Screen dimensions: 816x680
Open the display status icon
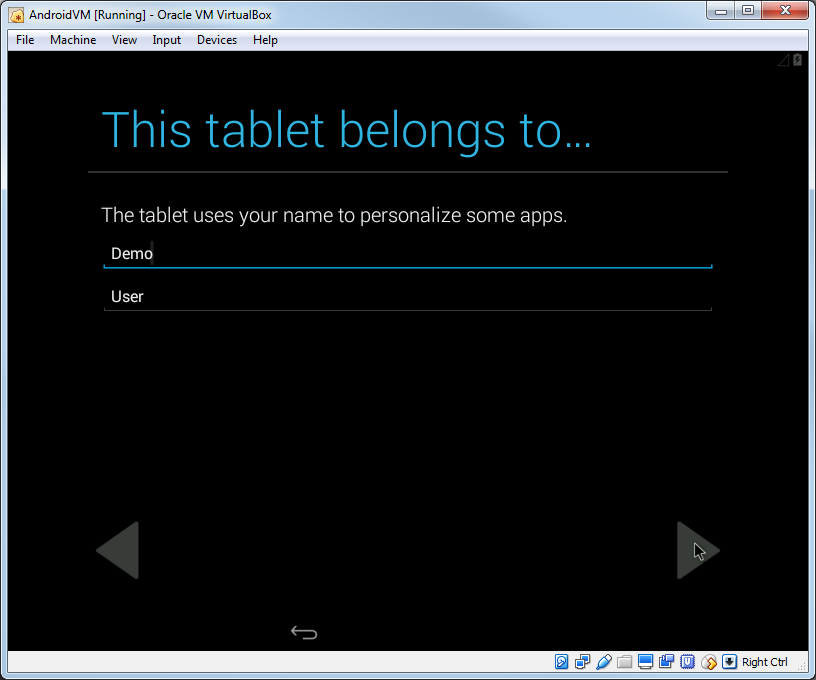645,662
